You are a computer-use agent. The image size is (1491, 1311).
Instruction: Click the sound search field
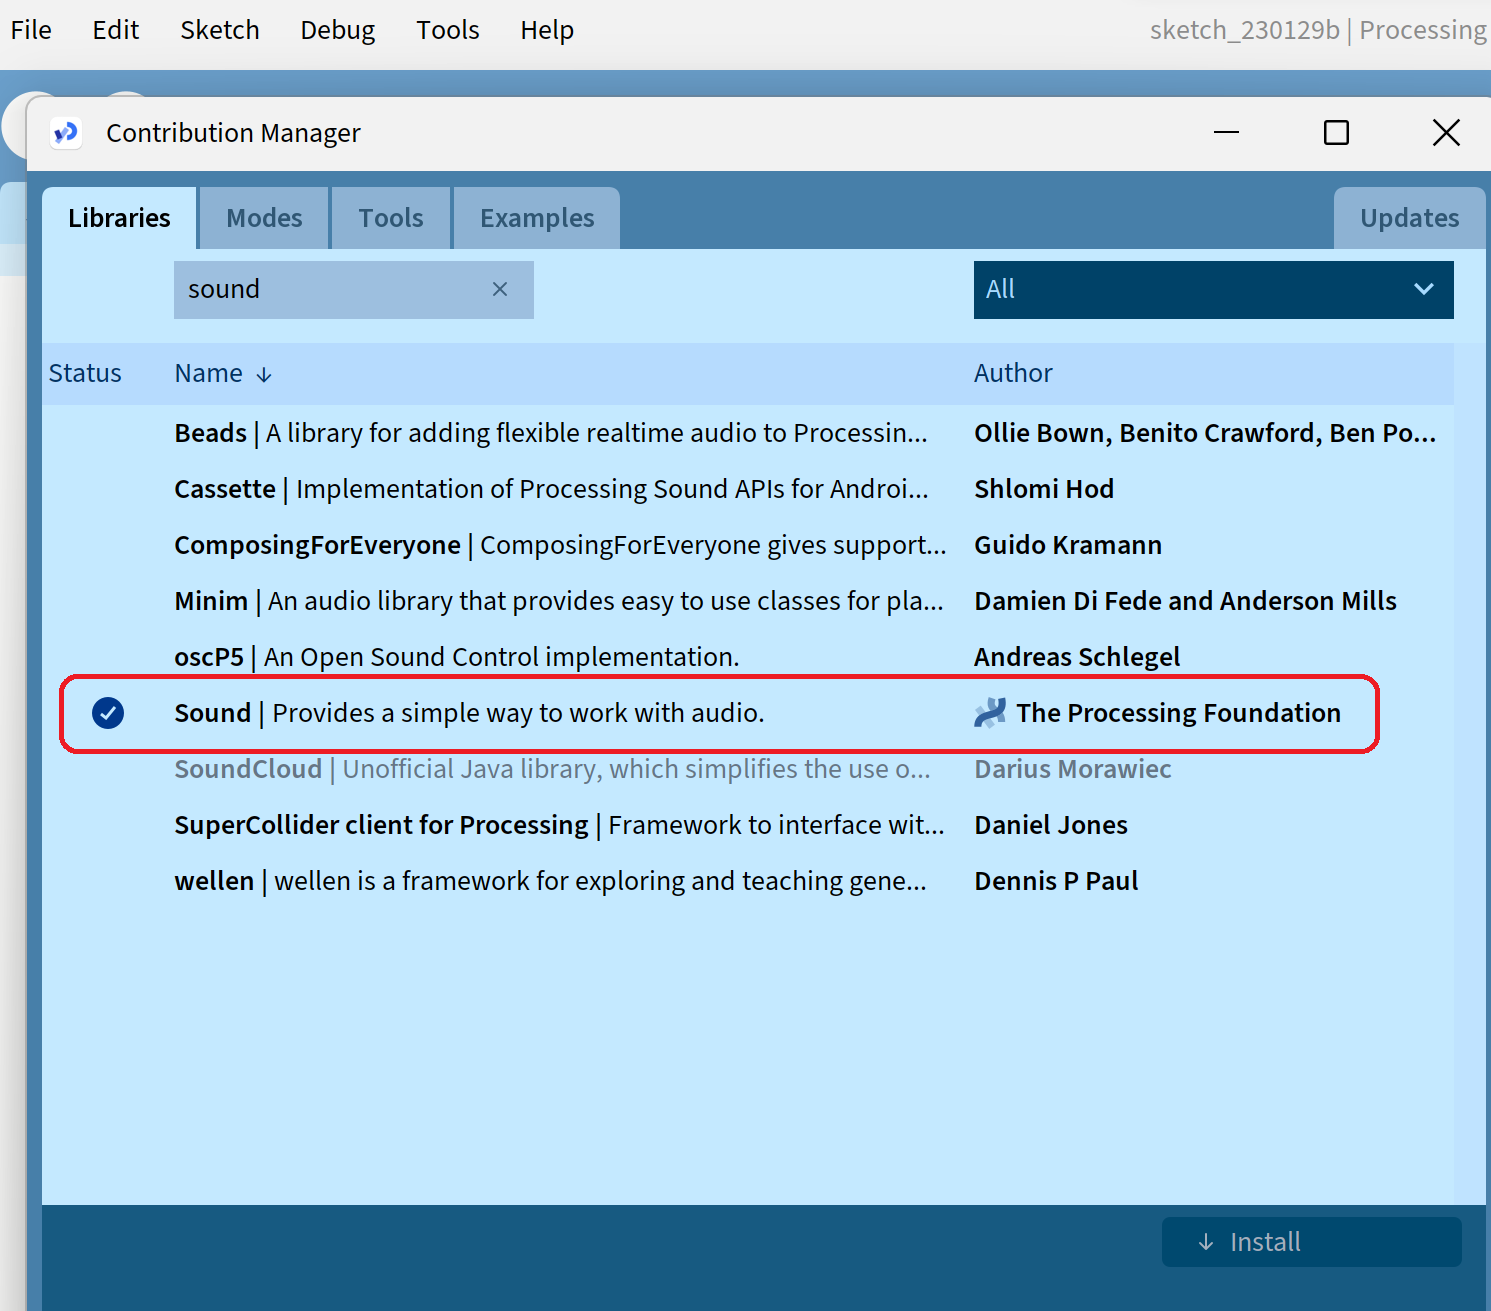(x=354, y=290)
